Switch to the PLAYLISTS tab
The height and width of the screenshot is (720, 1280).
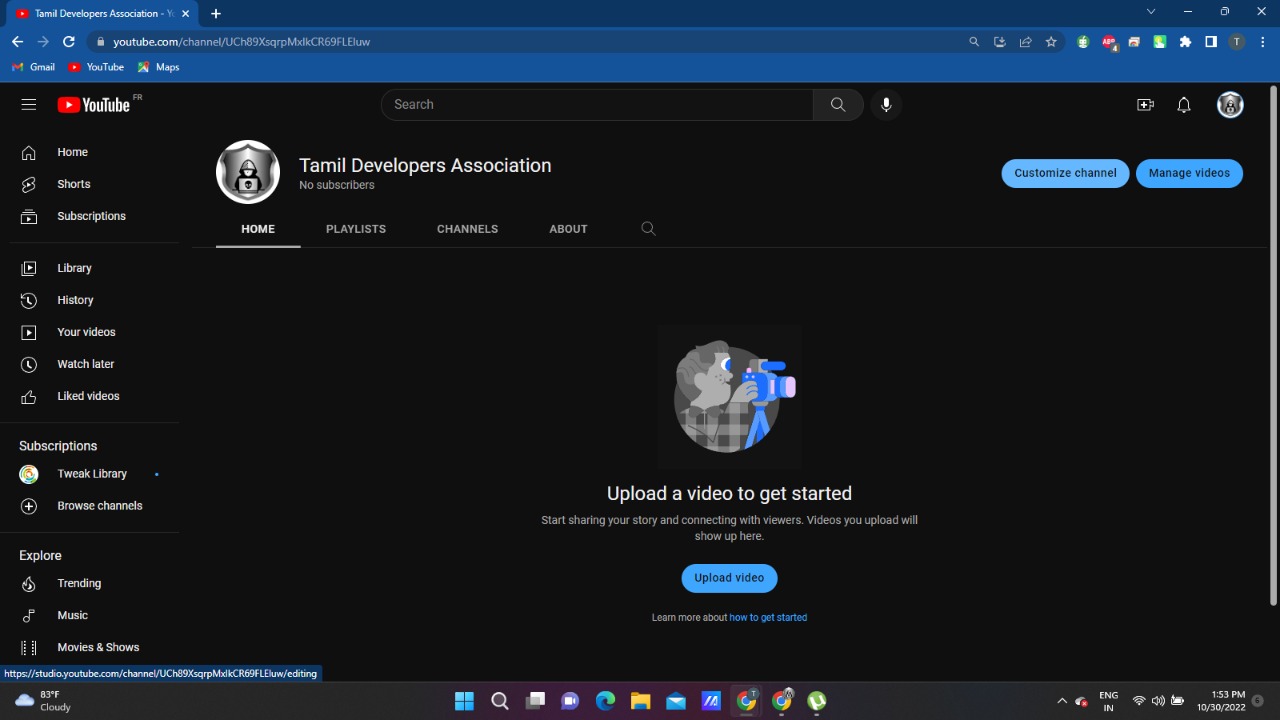(x=356, y=229)
